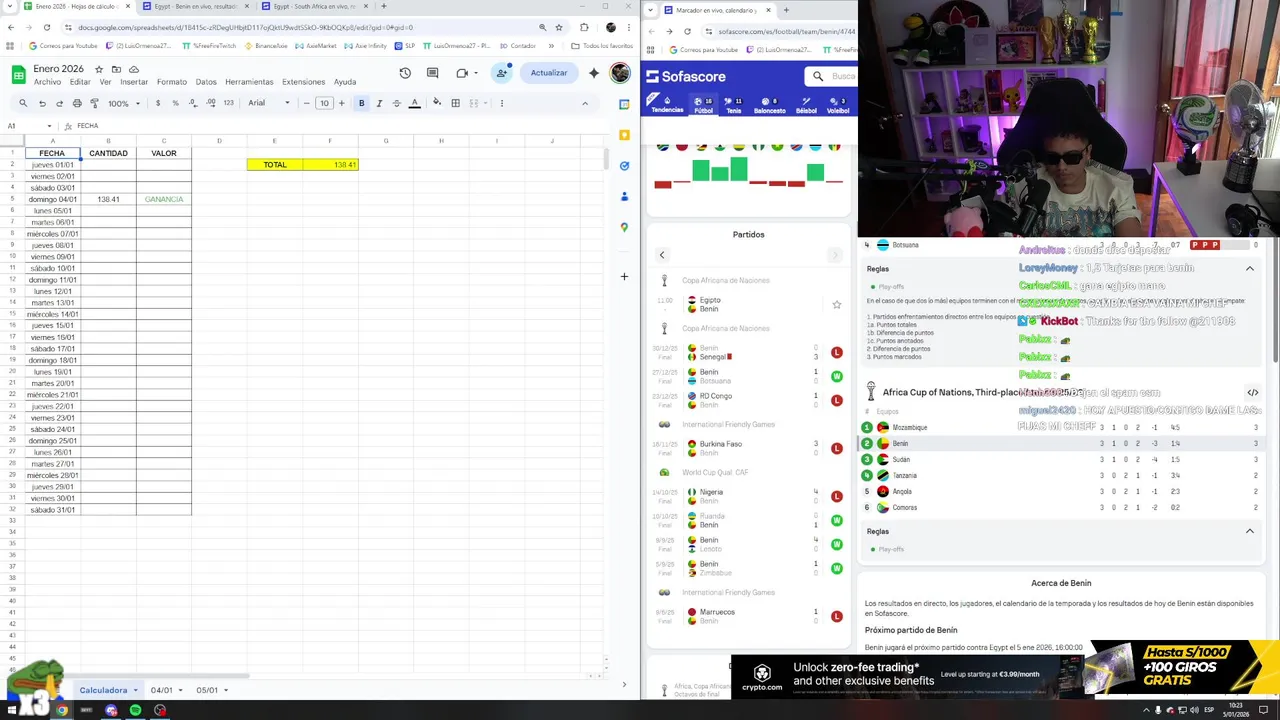Select the Paint format roller tool
This screenshot has height=720, width=1280.
tap(94, 103)
